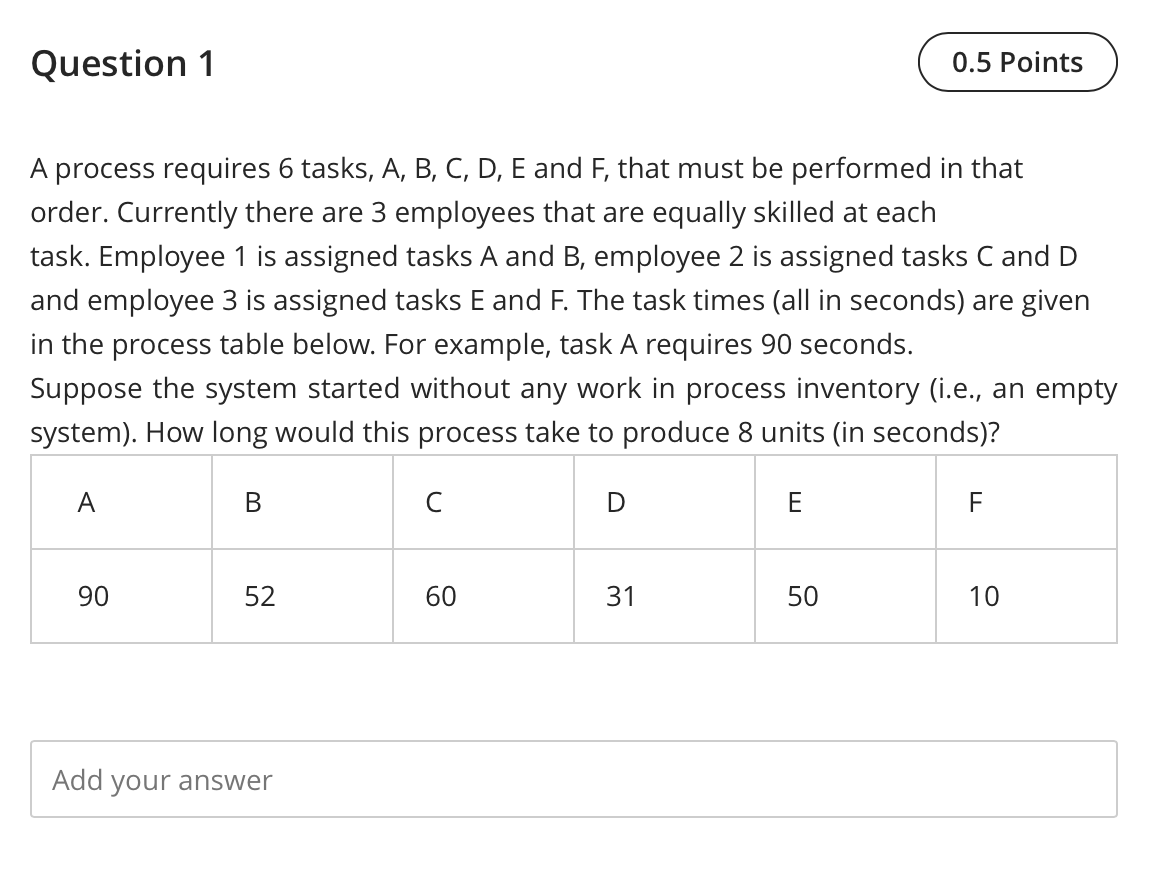The height and width of the screenshot is (878, 1154).
Task: Select table header cell D
Action: tap(615, 502)
